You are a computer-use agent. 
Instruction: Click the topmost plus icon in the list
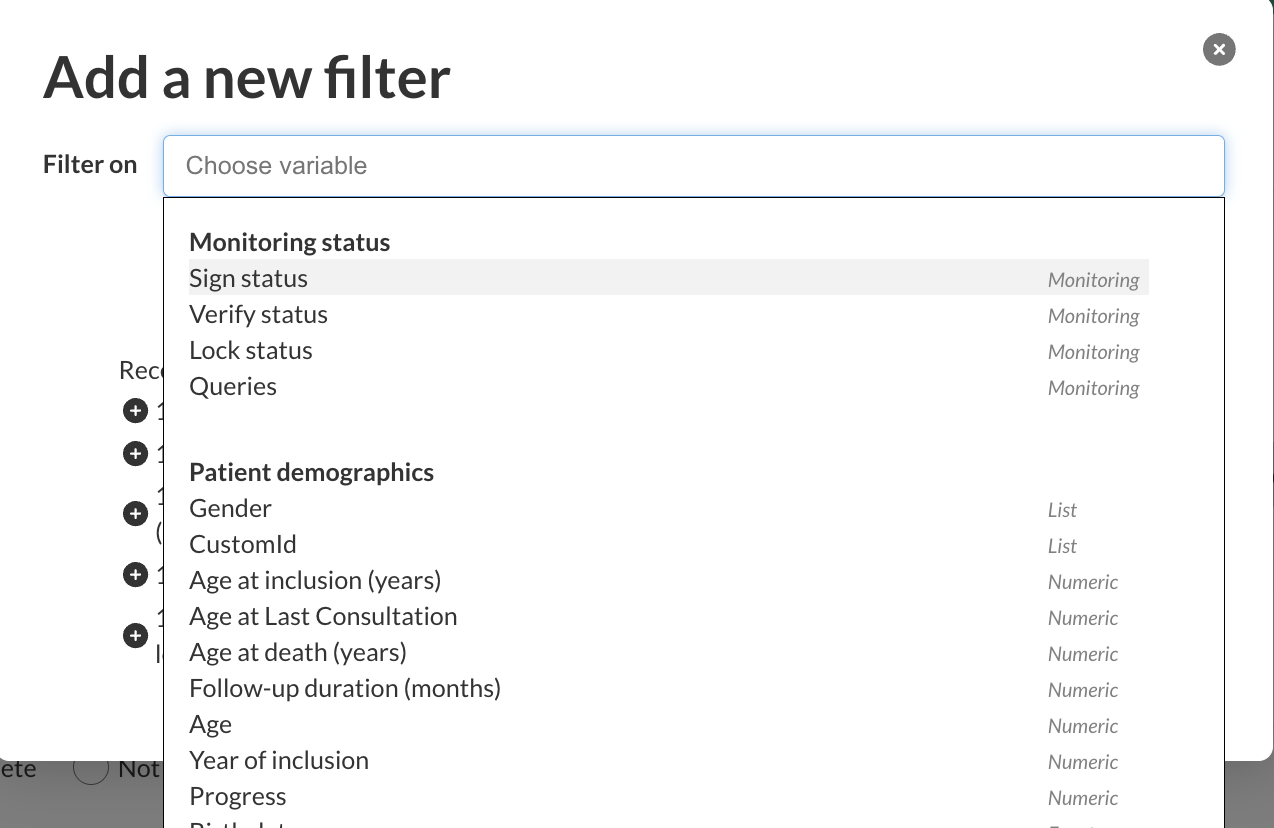135,410
